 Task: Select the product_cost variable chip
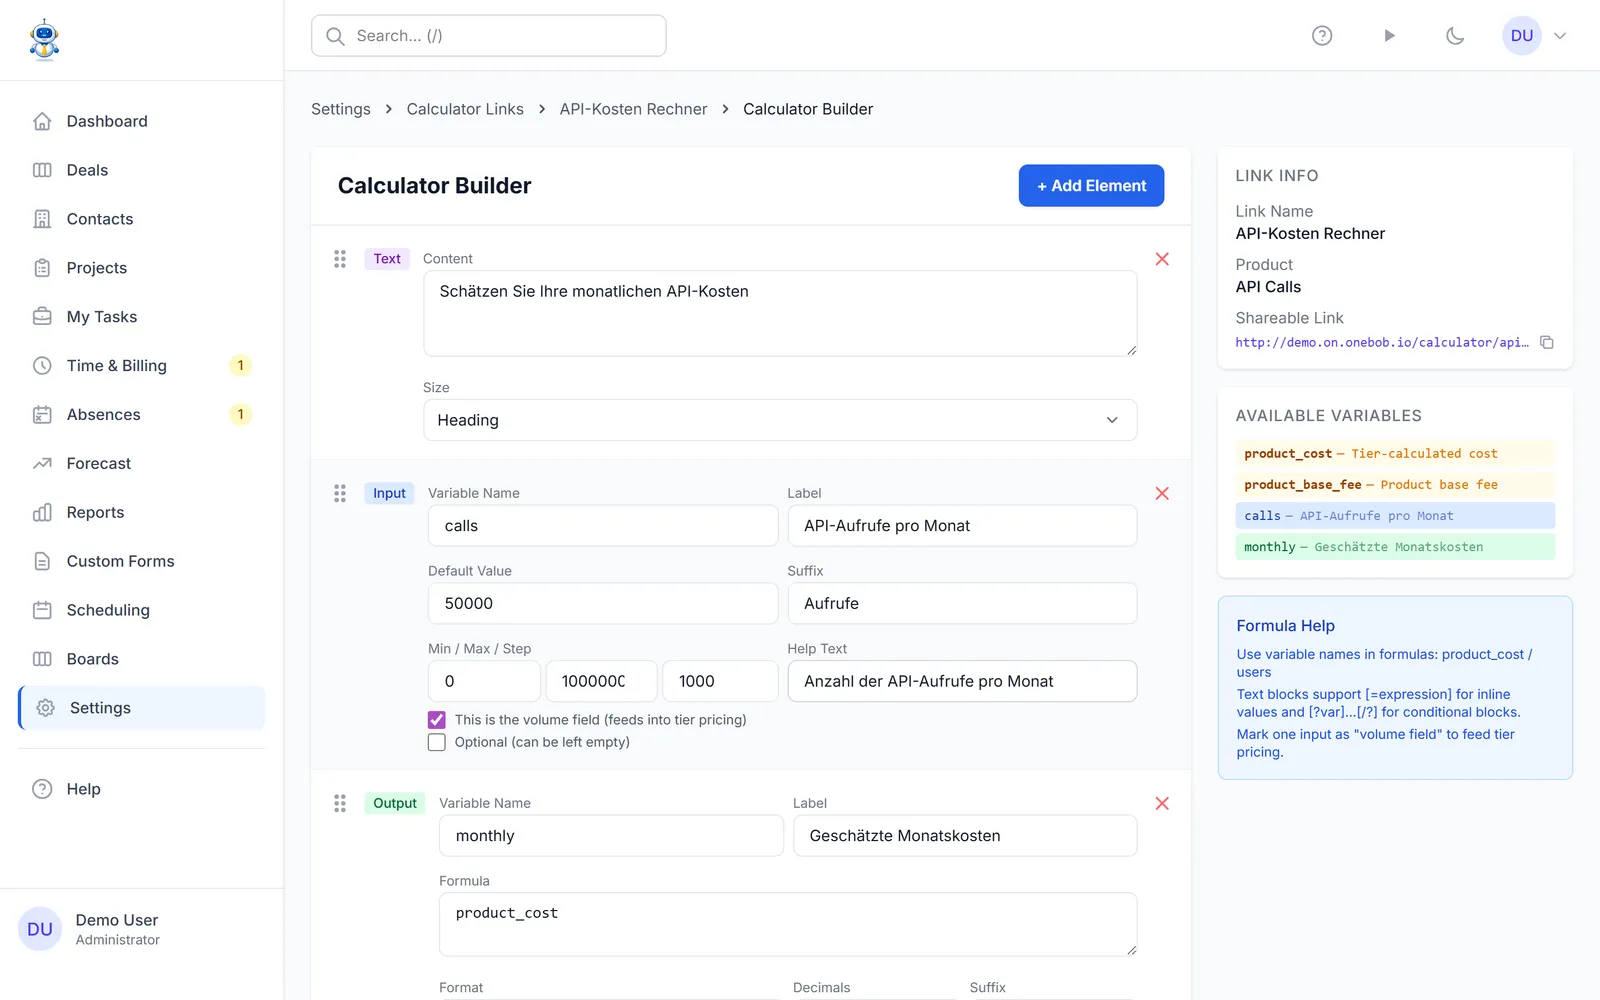pos(1395,454)
